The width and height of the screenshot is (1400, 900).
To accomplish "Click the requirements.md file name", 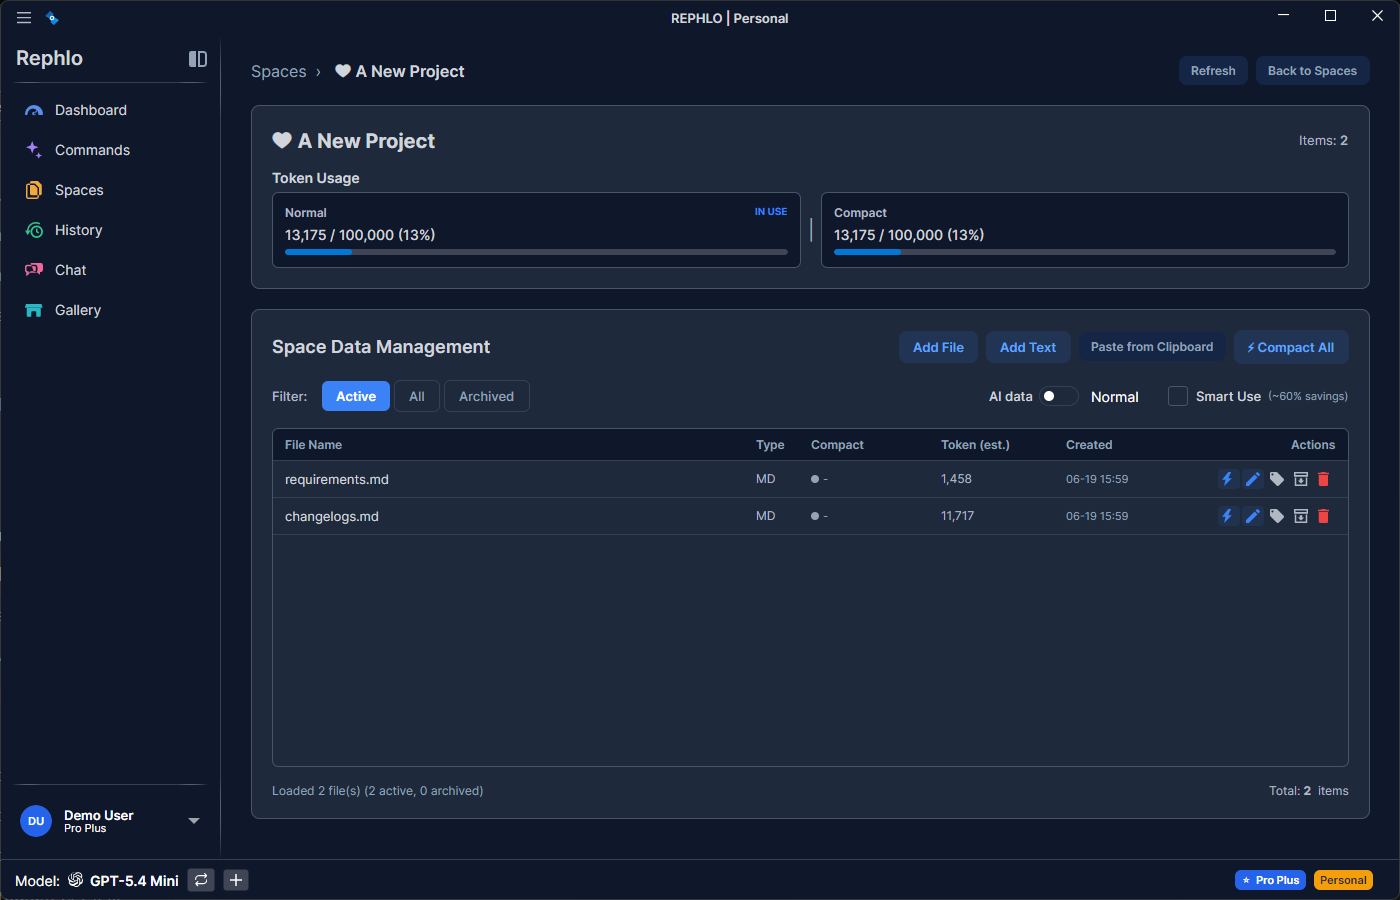I will 337,479.
